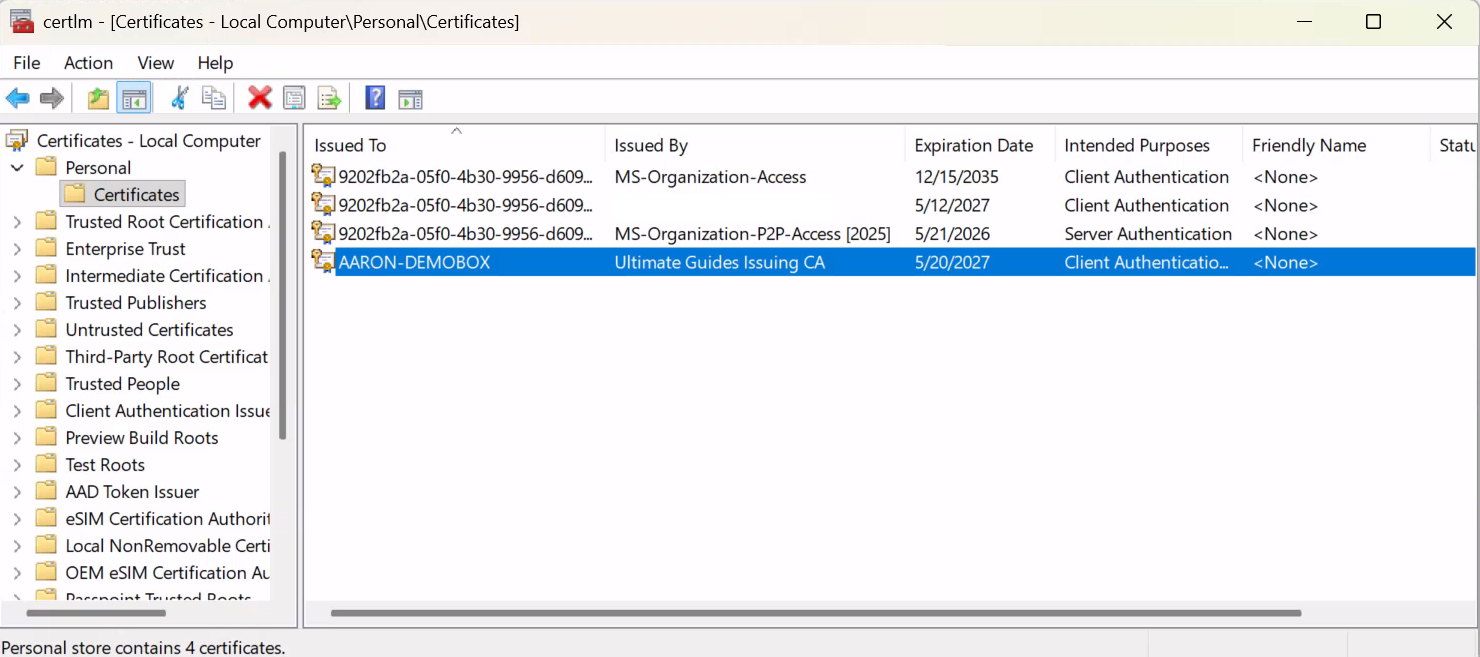1480x657 pixels.
Task: Click the Certificates - Local Computer root icon
Action: [x=18, y=141]
